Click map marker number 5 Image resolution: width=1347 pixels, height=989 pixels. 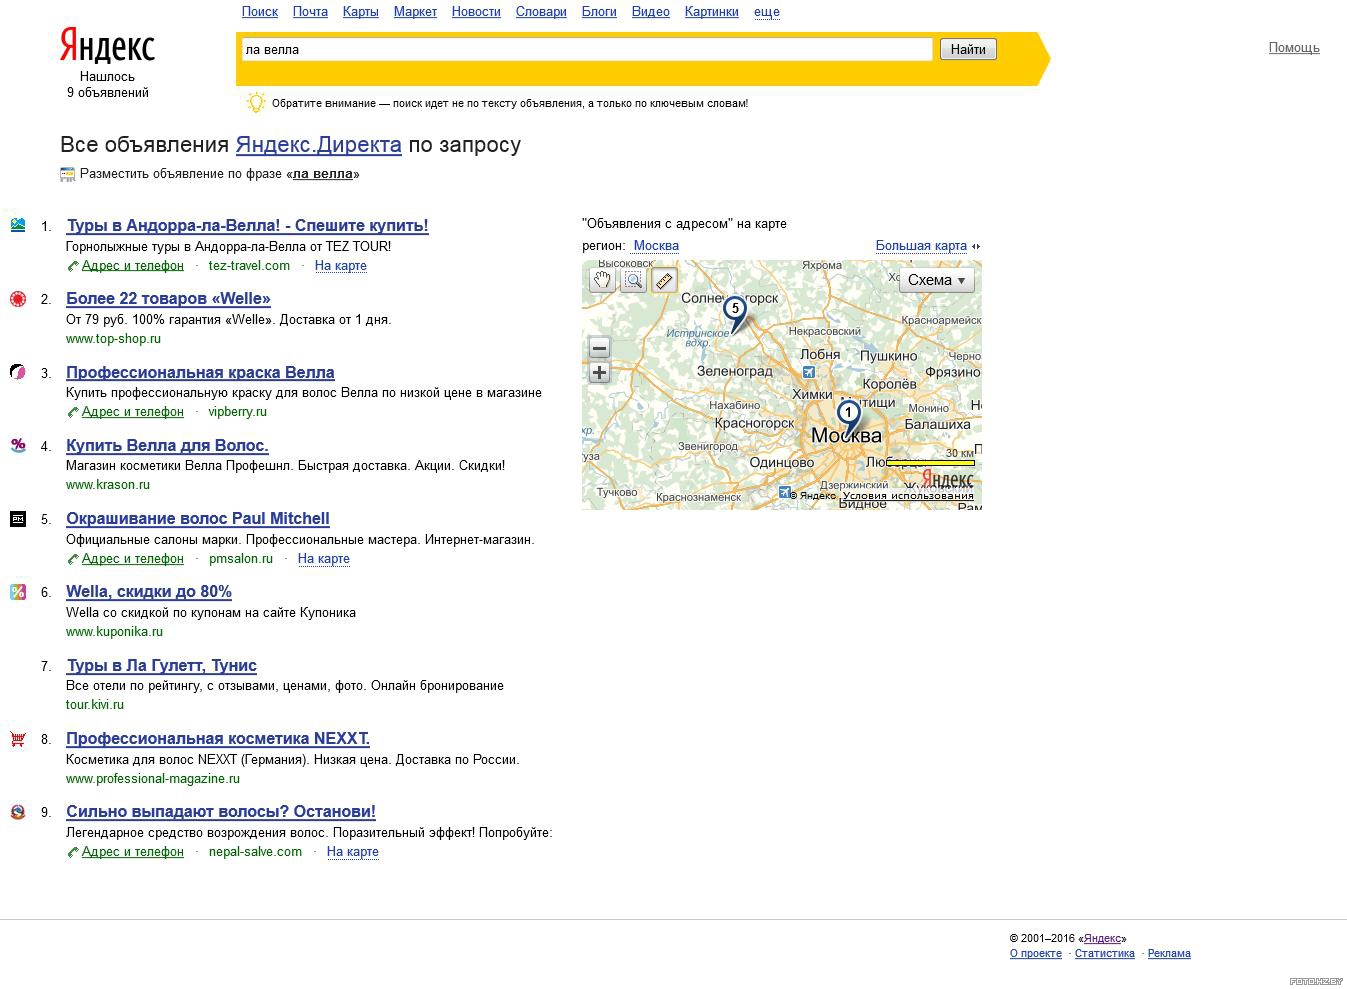[x=735, y=312]
